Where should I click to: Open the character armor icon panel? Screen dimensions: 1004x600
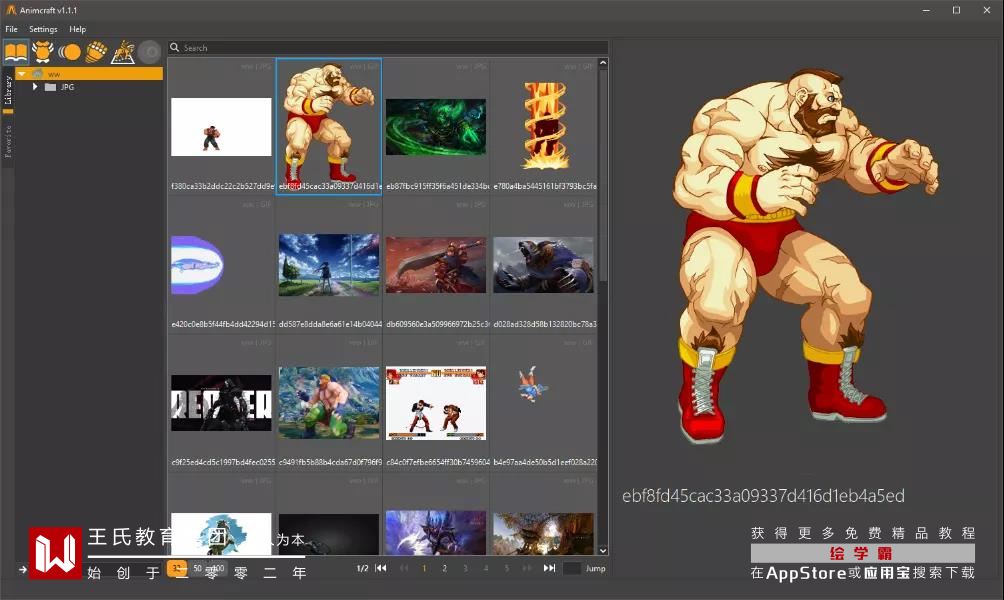pos(43,52)
